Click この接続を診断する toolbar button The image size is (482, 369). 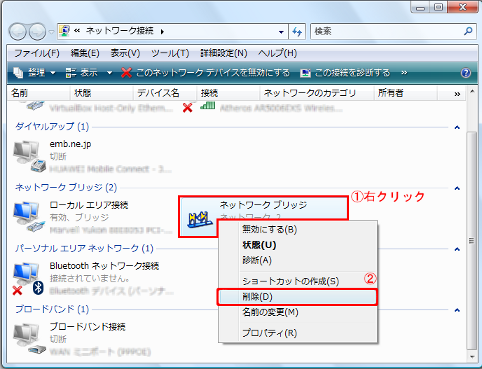(345, 73)
